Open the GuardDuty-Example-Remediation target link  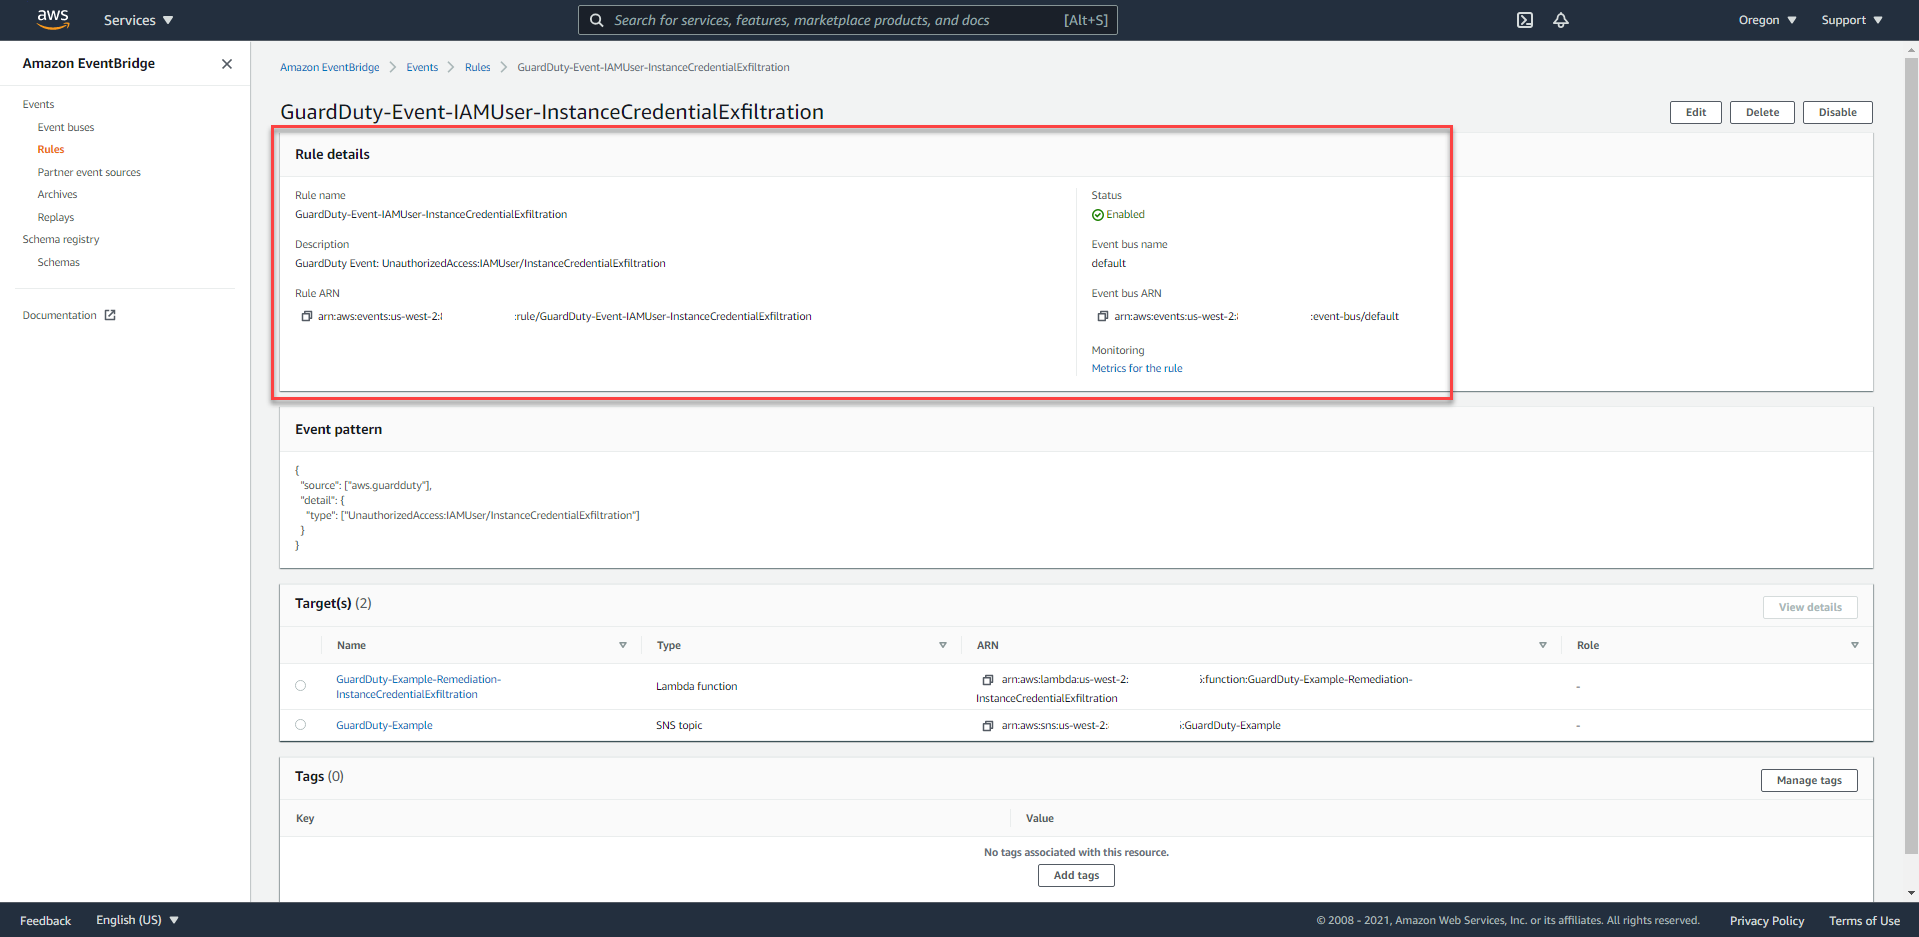click(418, 687)
